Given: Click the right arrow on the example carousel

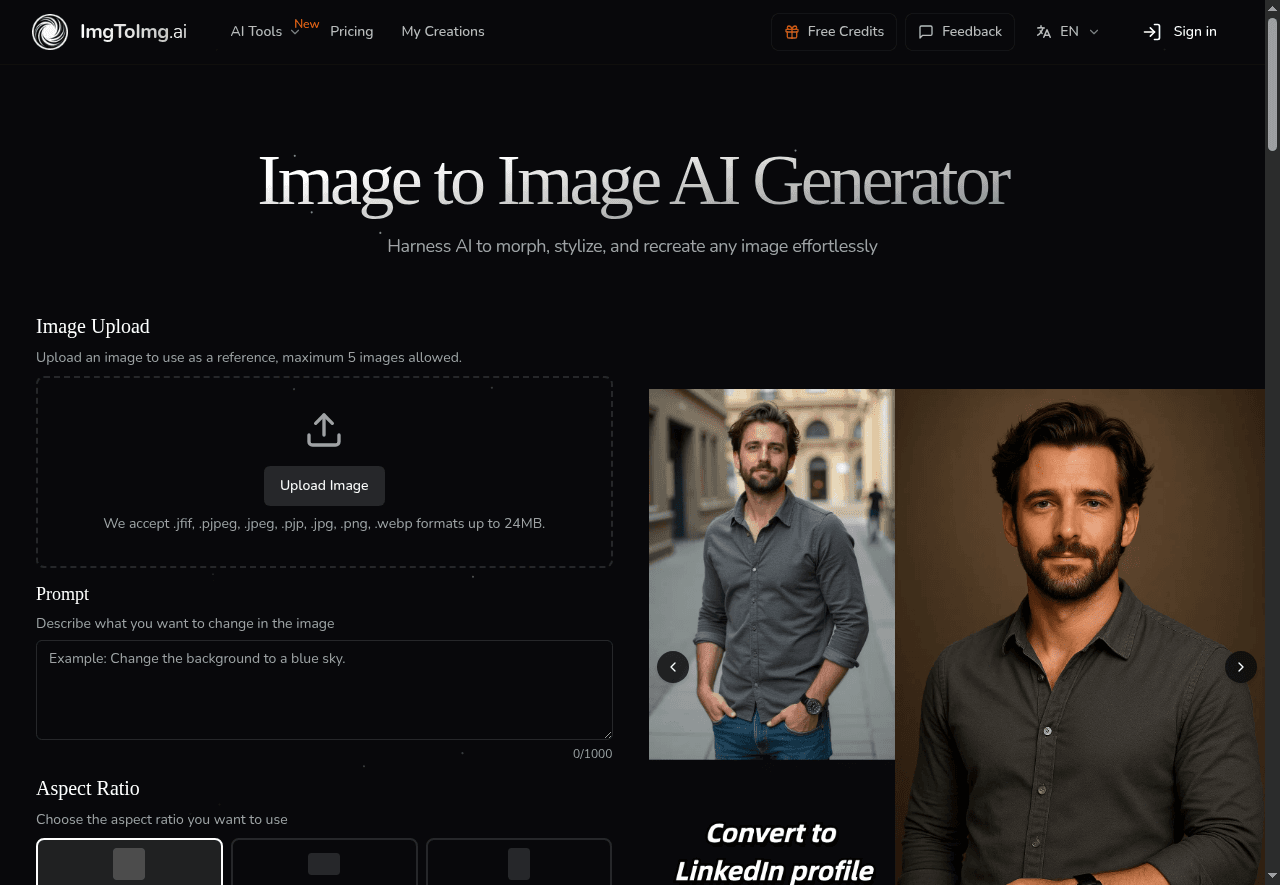Looking at the screenshot, I should click(x=1241, y=666).
